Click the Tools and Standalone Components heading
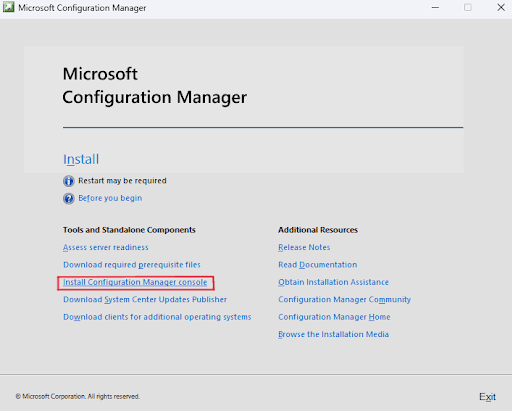512x411 pixels. pos(129,230)
